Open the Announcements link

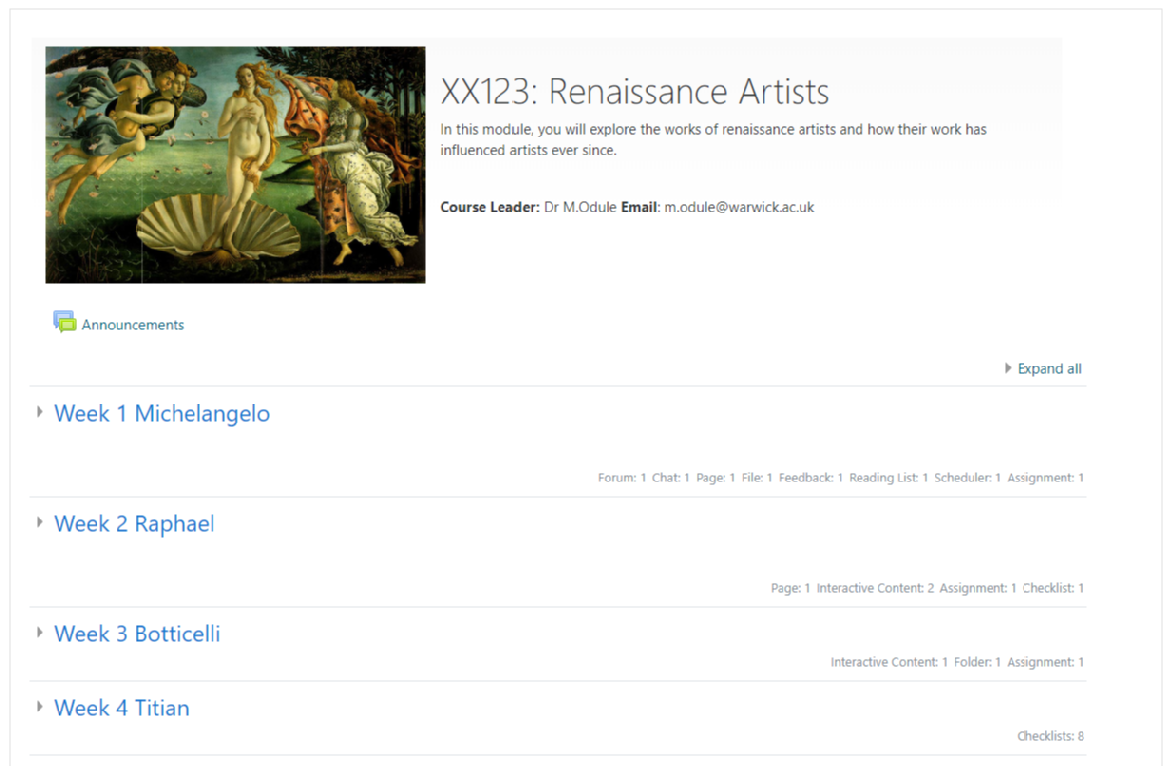coord(133,325)
